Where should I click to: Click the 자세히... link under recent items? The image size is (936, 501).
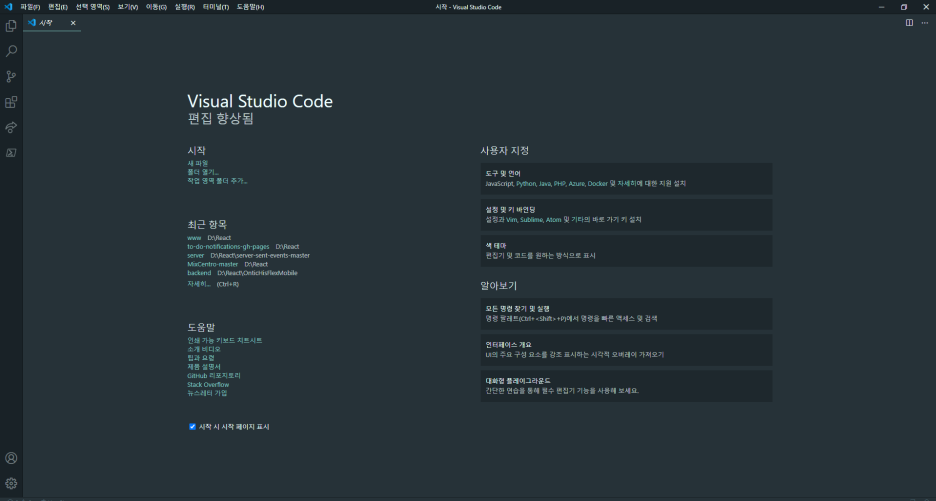point(199,284)
